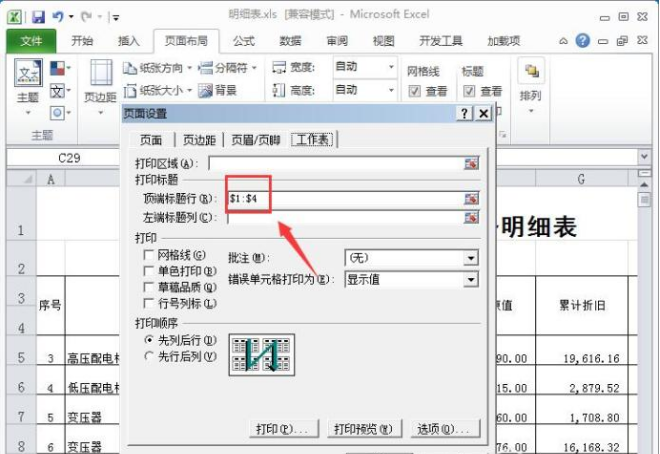660x454 pixels.
Task: Open the Margins (页边距) icon
Action: pos(101,73)
